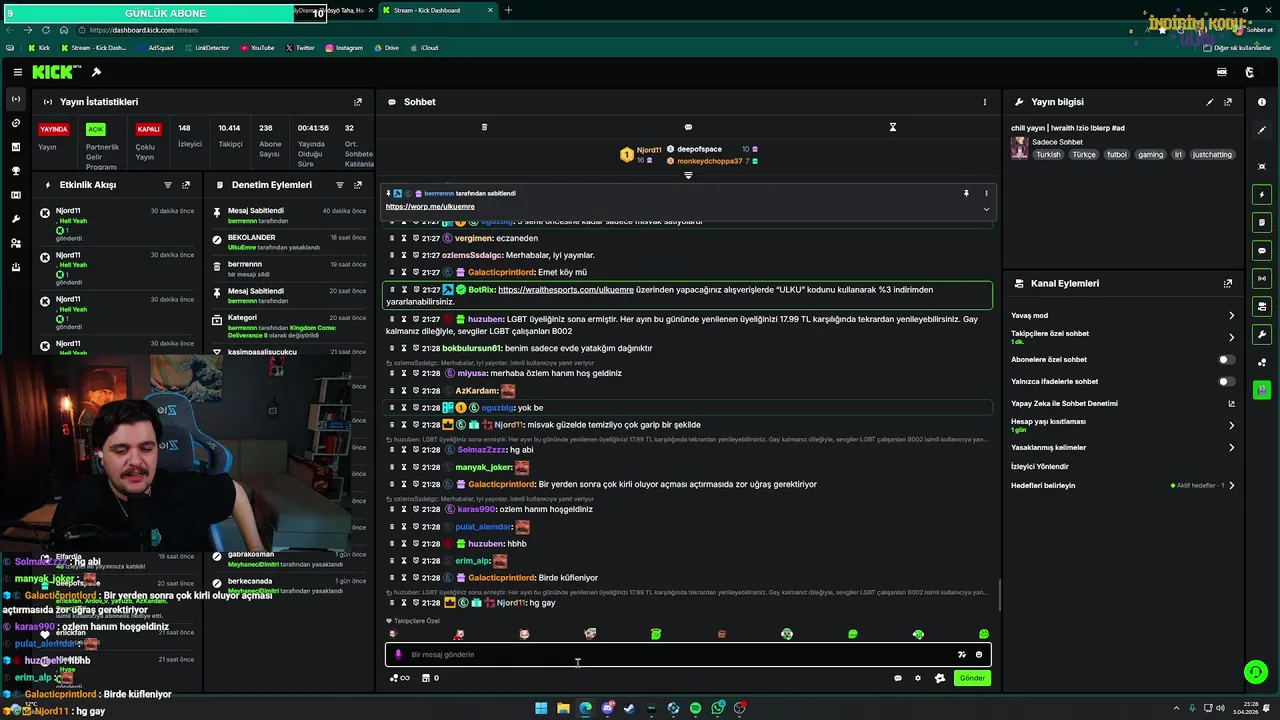This screenshot has width=1280, height=720.
Task: Click the browser address bar
Action: coord(600,30)
